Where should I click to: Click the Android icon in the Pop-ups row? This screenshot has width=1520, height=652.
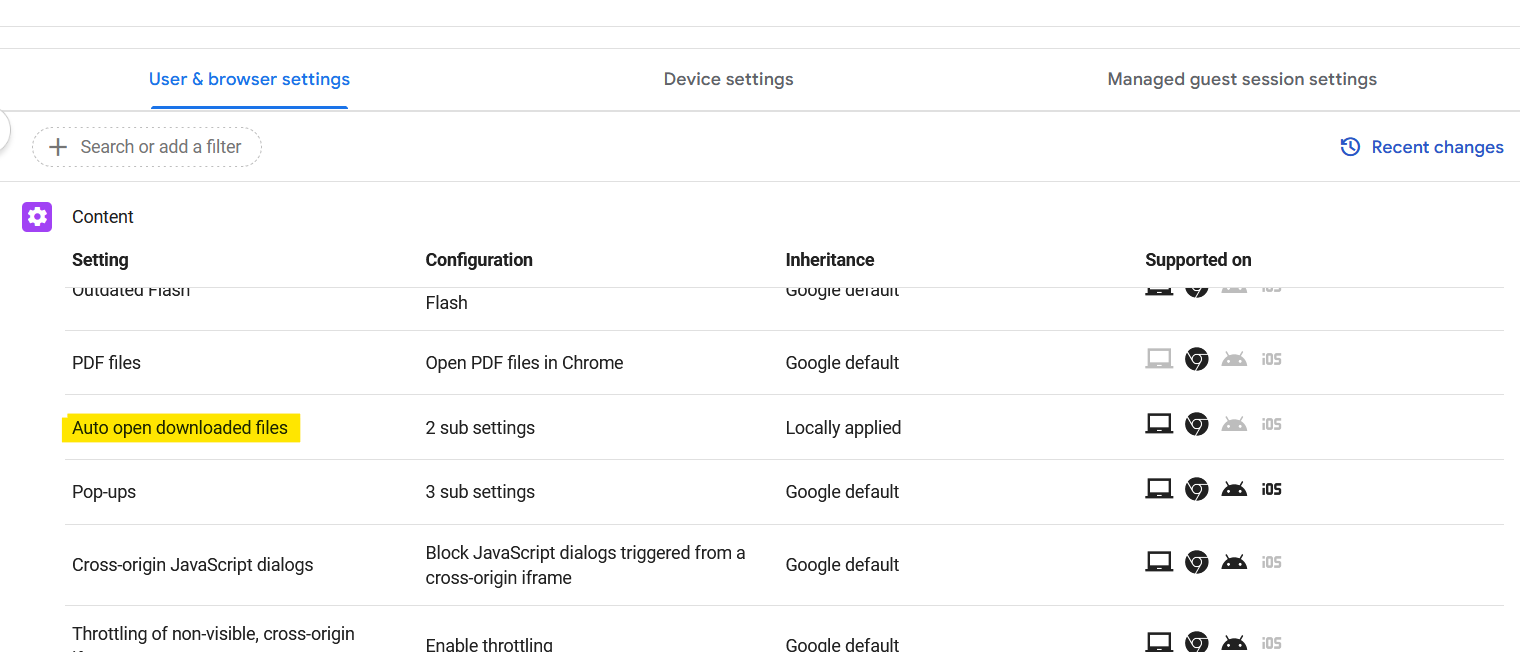(x=1234, y=489)
